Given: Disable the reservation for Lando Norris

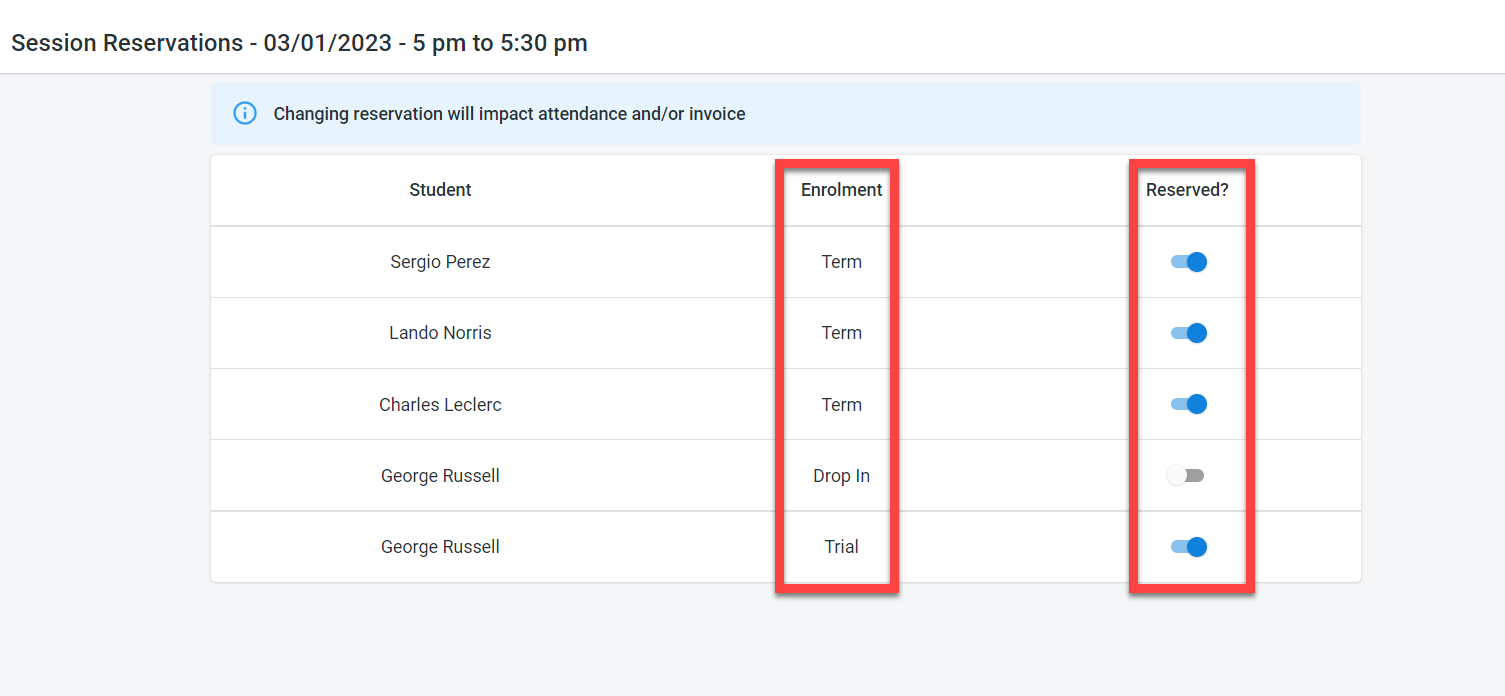Looking at the screenshot, I should [x=1189, y=333].
